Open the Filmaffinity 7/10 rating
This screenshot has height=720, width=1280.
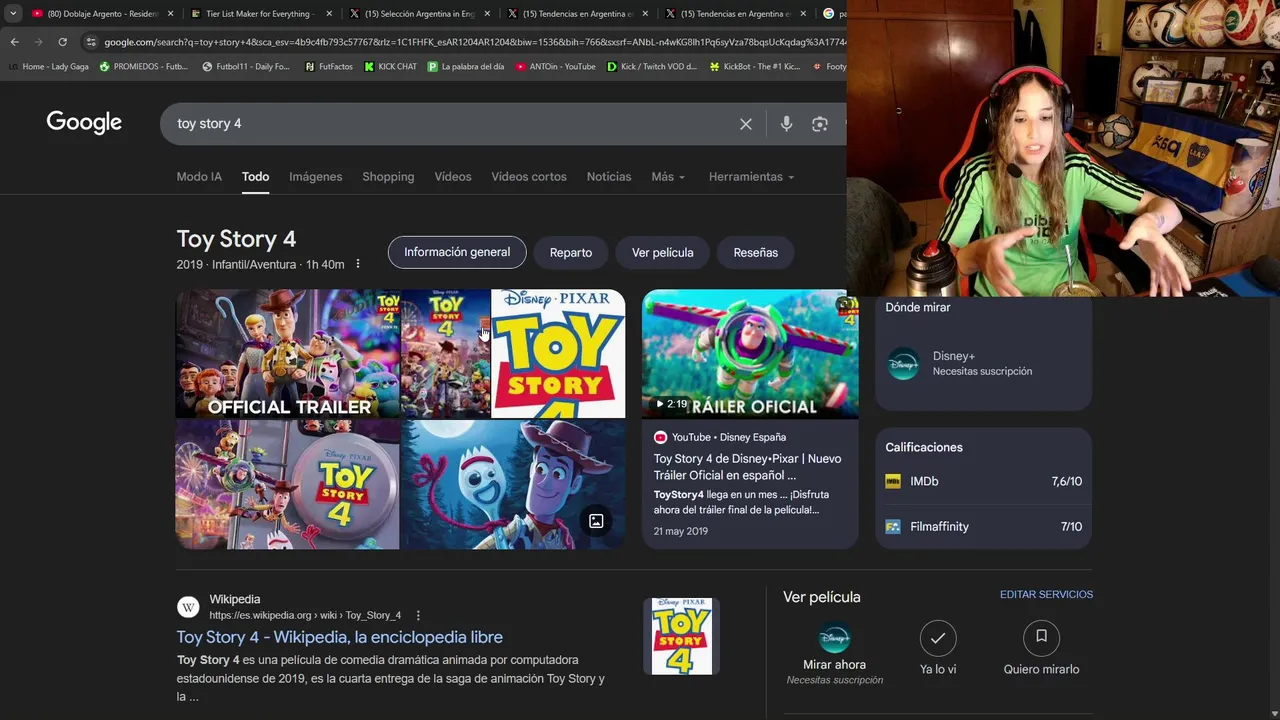click(x=983, y=526)
